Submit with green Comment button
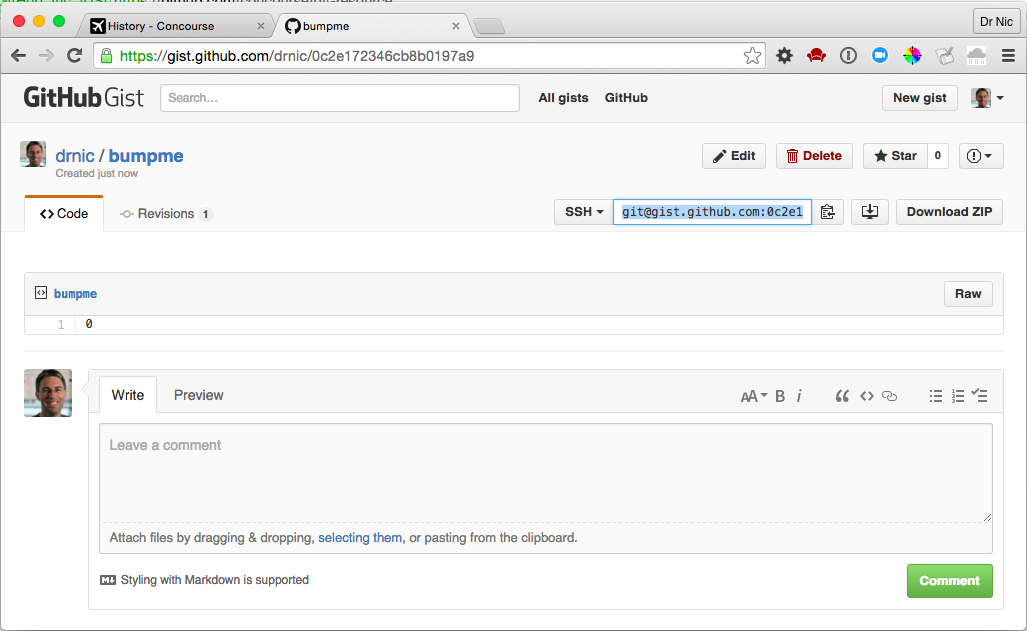Image resolution: width=1027 pixels, height=631 pixels. 950,581
